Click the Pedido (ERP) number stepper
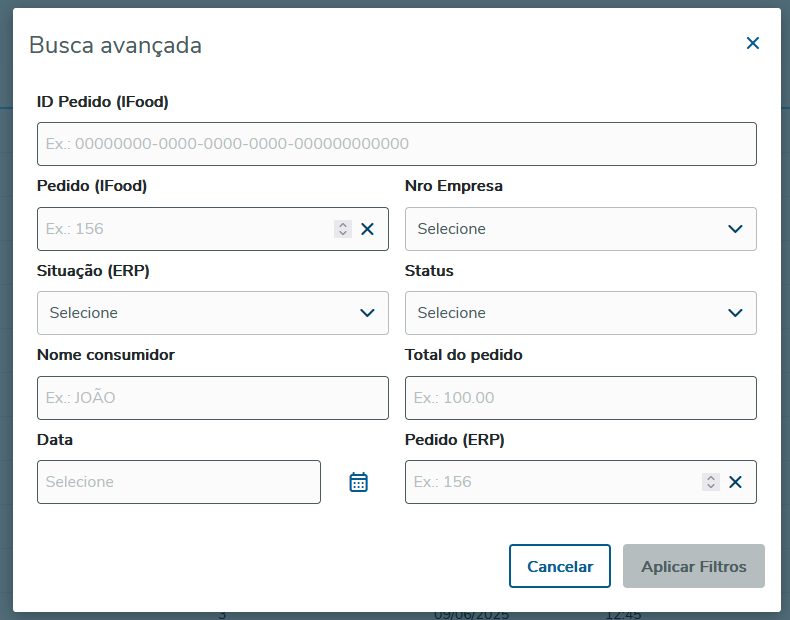The image size is (790, 620). pyautogui.click(x=711, y=482)
